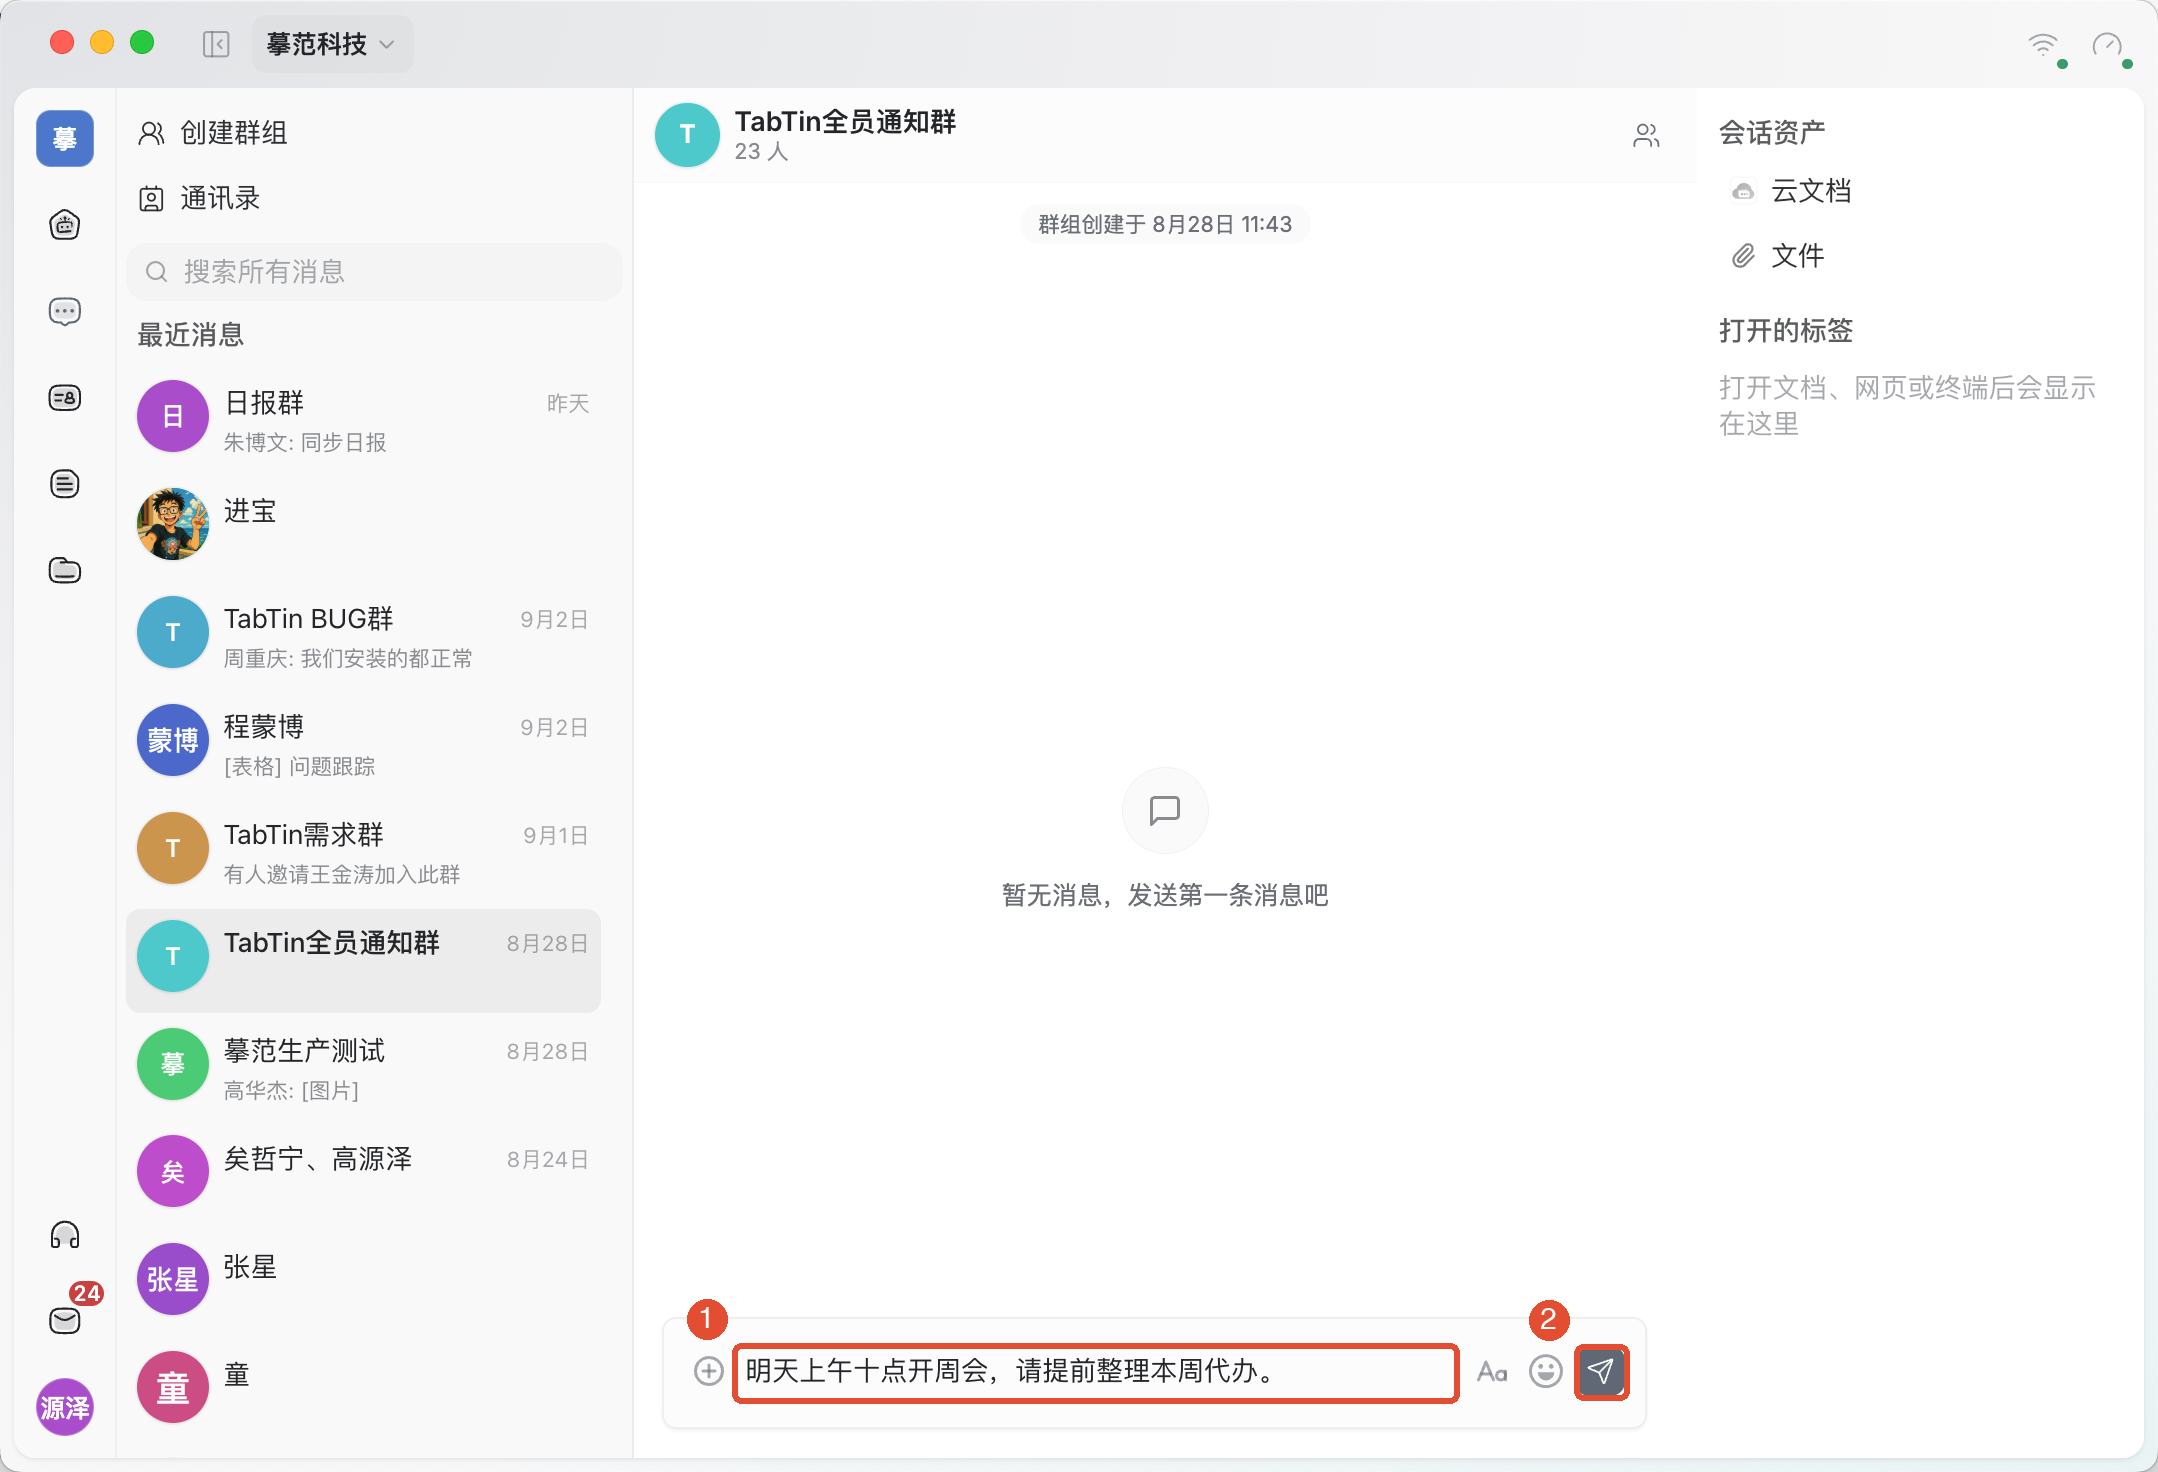The image size is (2158, 1472).
Task: Open 文件 in 会话资产 panel
Action: 1778,256
